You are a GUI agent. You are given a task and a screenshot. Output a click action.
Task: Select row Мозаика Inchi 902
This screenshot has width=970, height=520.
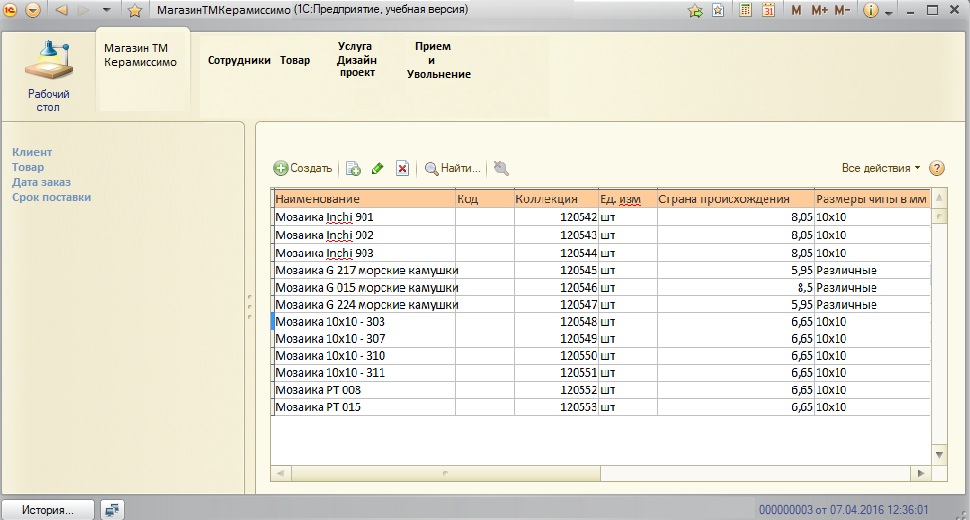[601, 235]
